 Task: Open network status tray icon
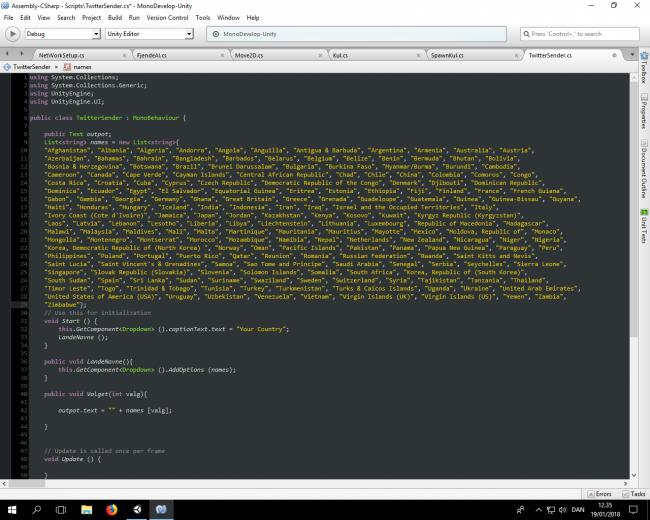click(551, 510)
